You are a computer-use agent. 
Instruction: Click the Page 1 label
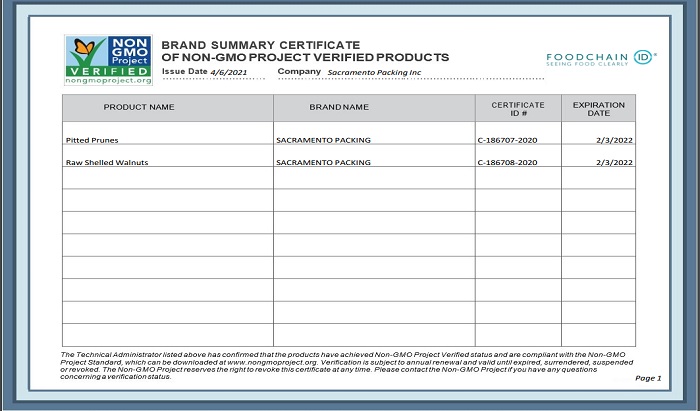647,378
